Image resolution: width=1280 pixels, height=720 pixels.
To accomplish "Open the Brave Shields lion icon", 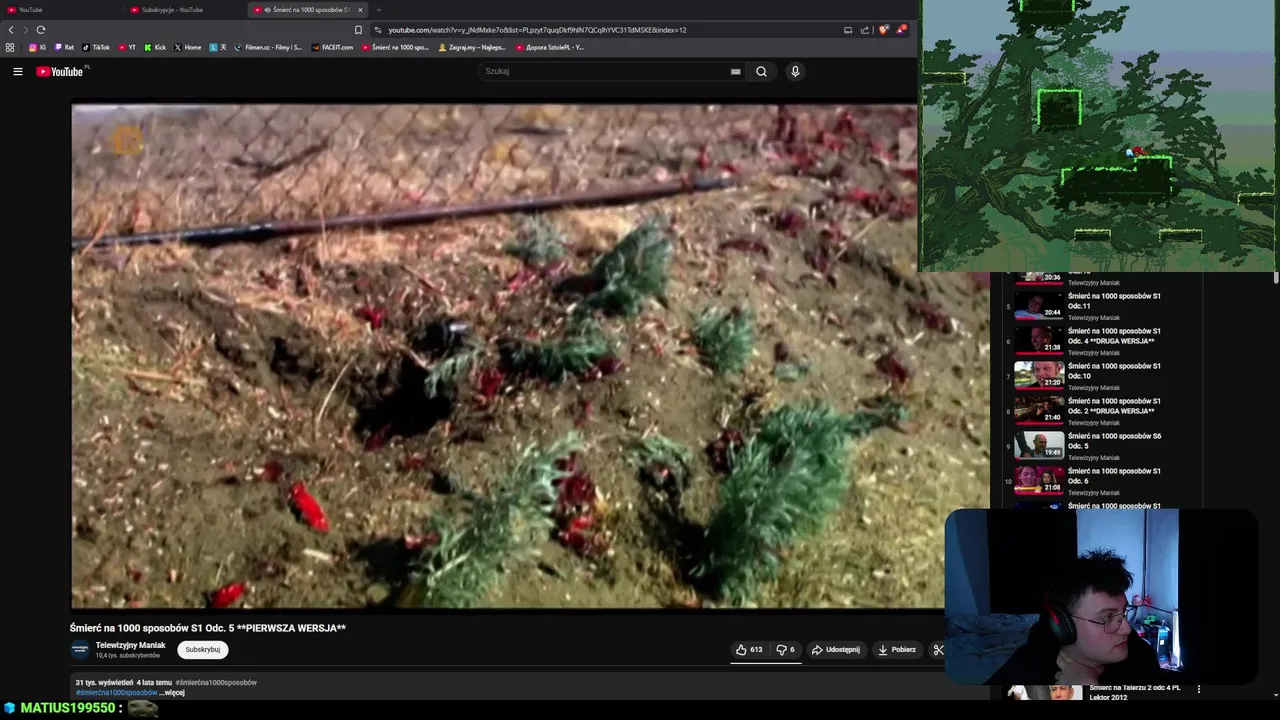I will pos(883,30).
